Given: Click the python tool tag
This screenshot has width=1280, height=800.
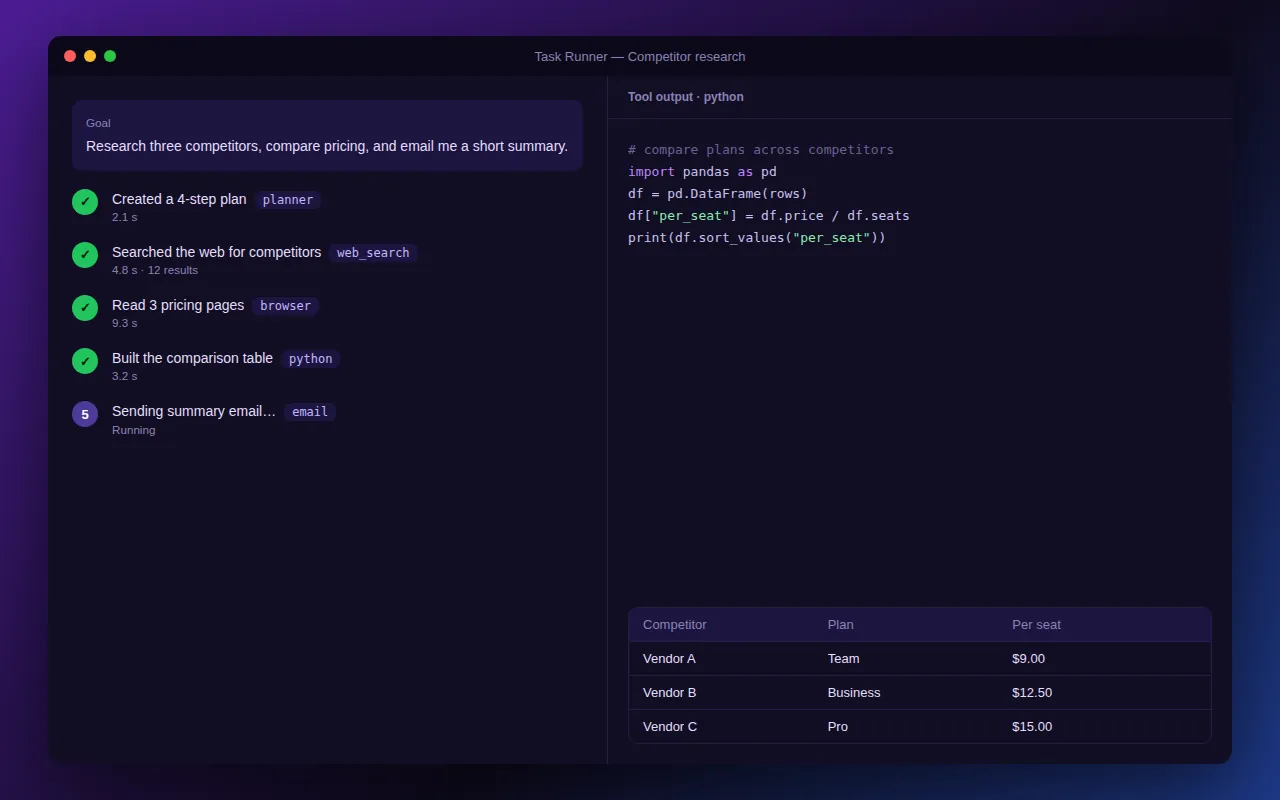Looking at the screenshot, I should click(310, 359).
